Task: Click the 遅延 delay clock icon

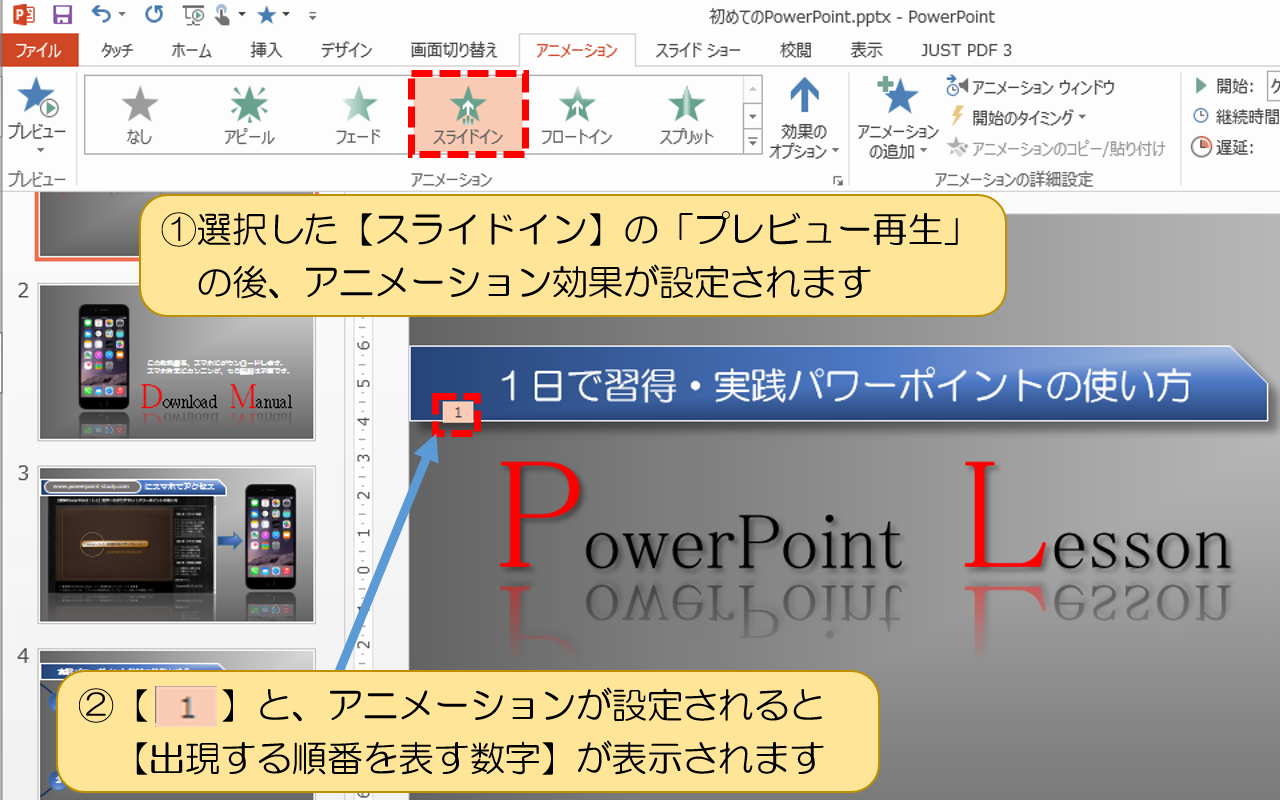Action: [x=1201, y=147]
